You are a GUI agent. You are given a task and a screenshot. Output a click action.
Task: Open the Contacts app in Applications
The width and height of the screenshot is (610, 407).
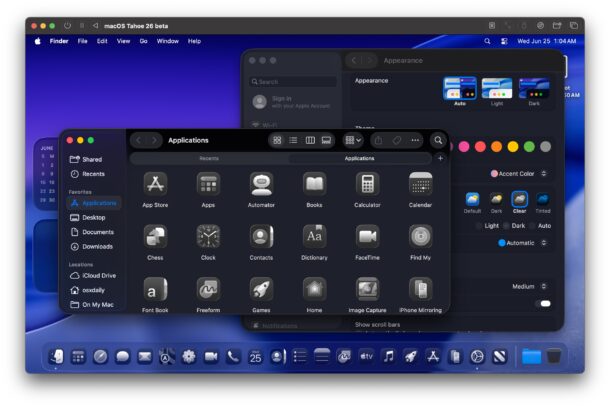pyautogui.click(x=261, y=236)
